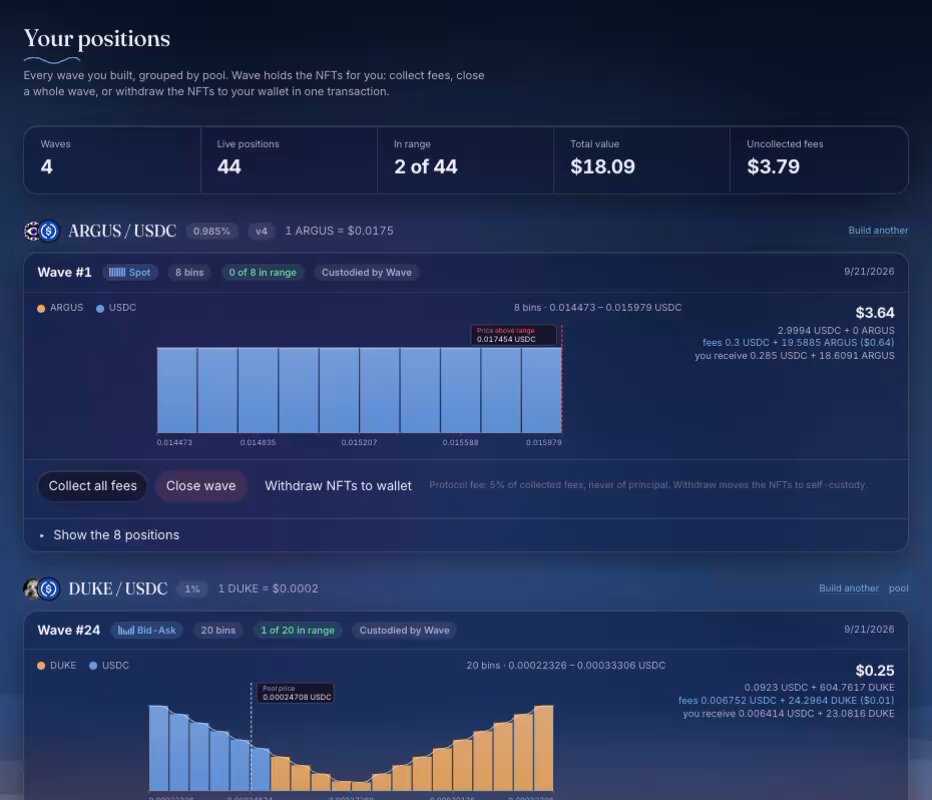Click the 0.015207 axis label on the chart

pos(359,443)
